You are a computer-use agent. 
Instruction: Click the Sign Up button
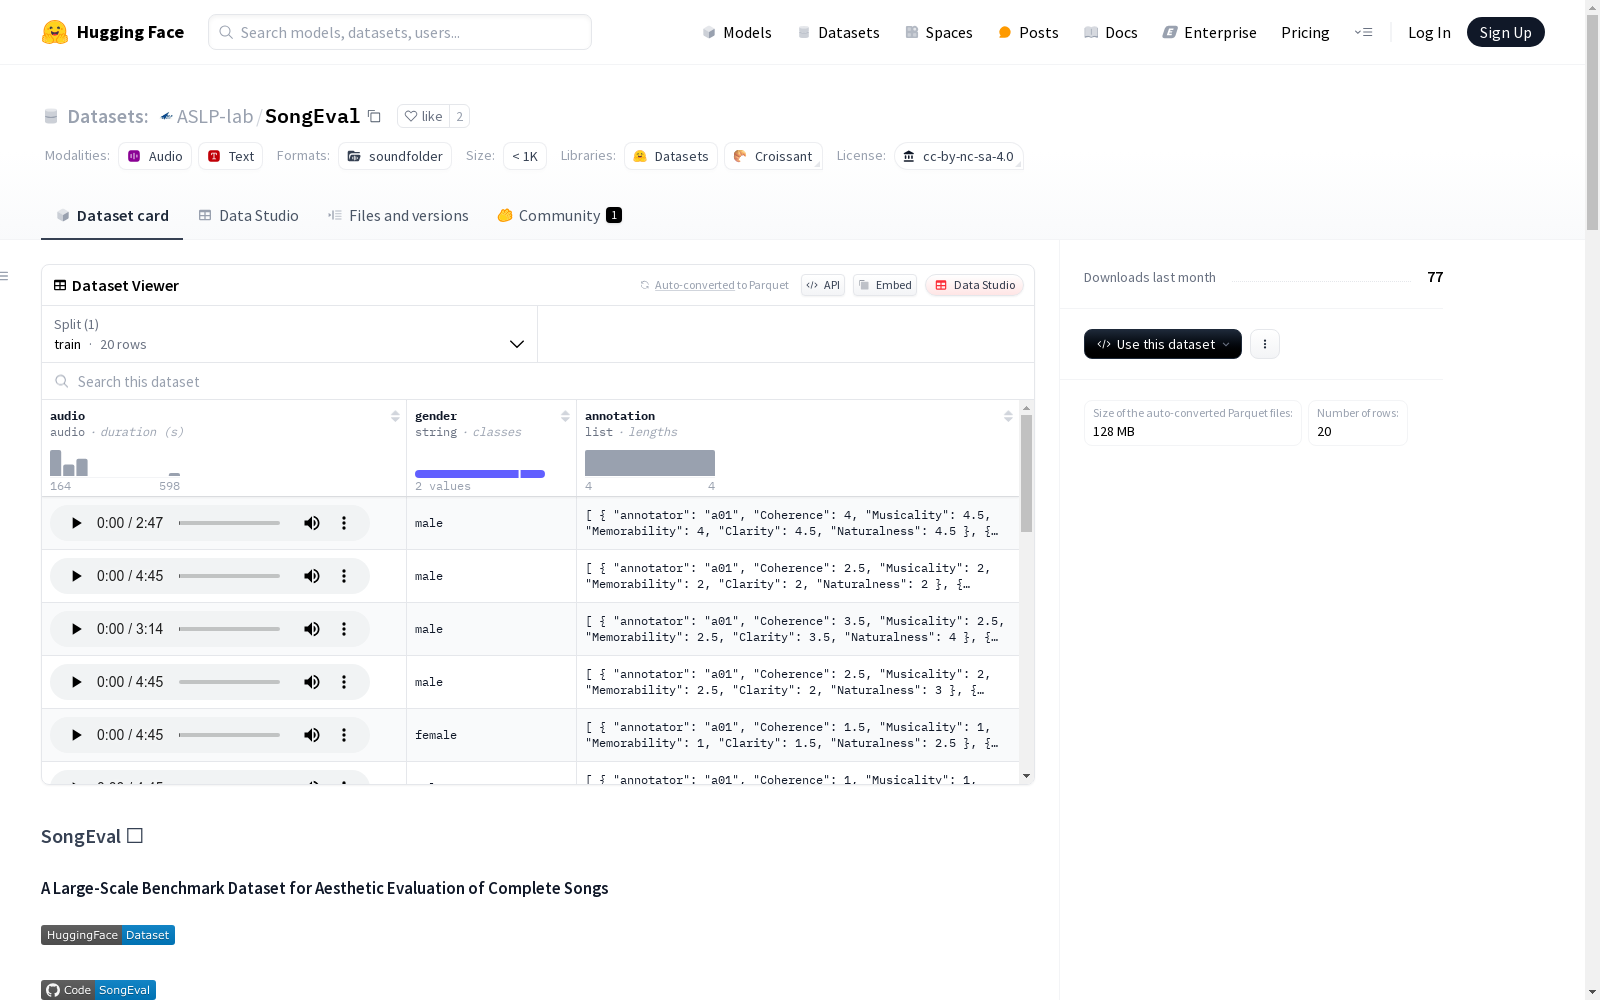[x=1506, y=32]
